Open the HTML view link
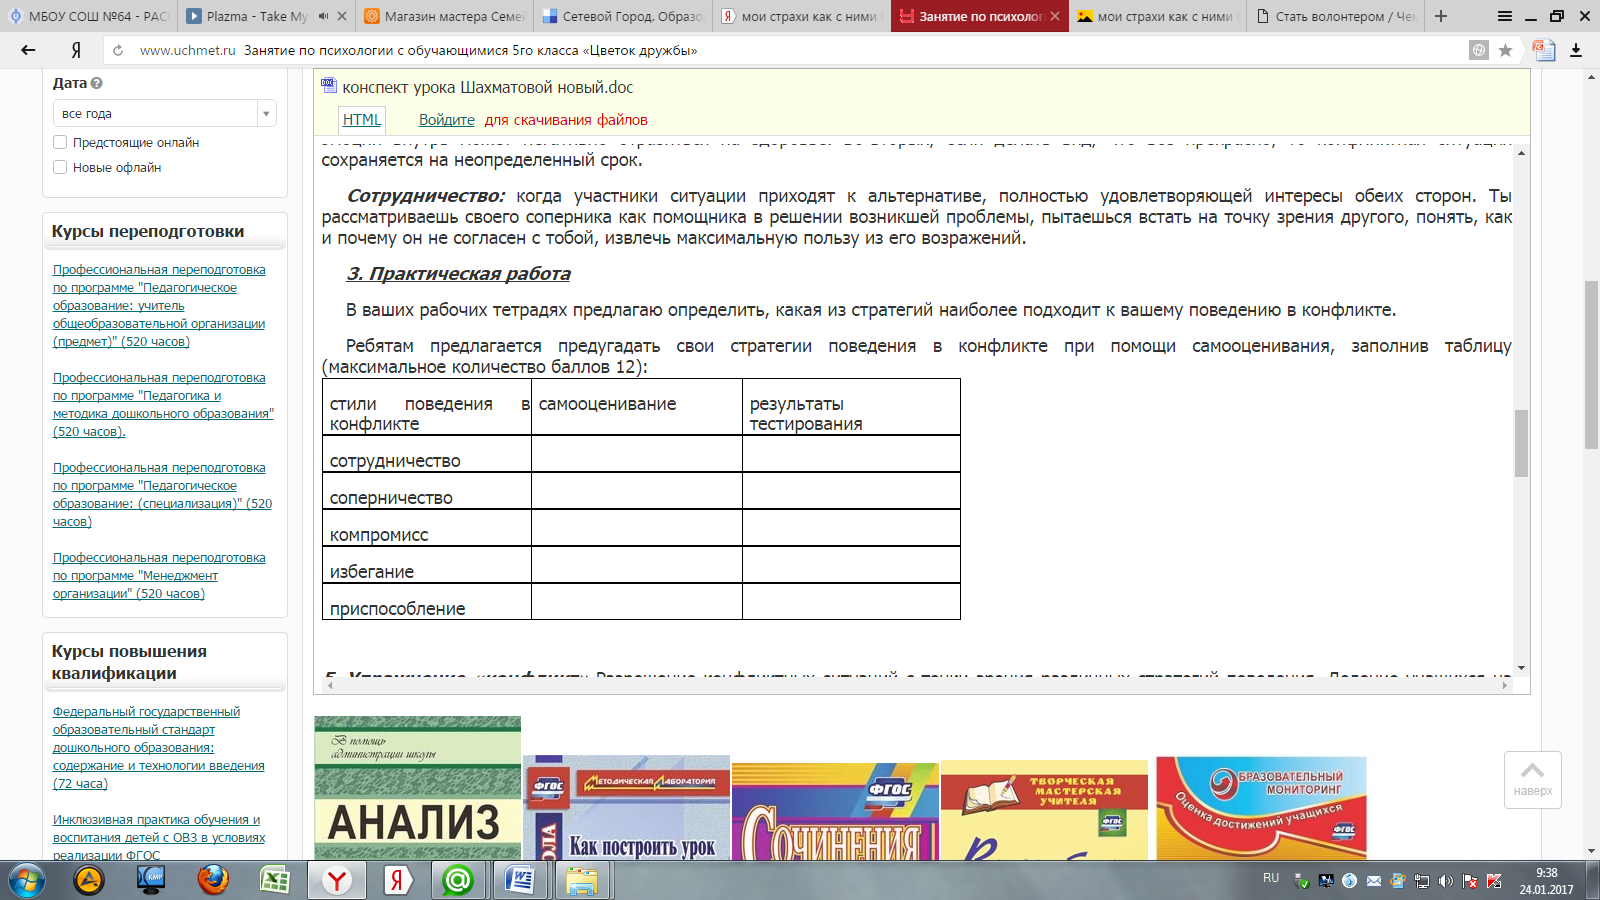 coord(361,120)
